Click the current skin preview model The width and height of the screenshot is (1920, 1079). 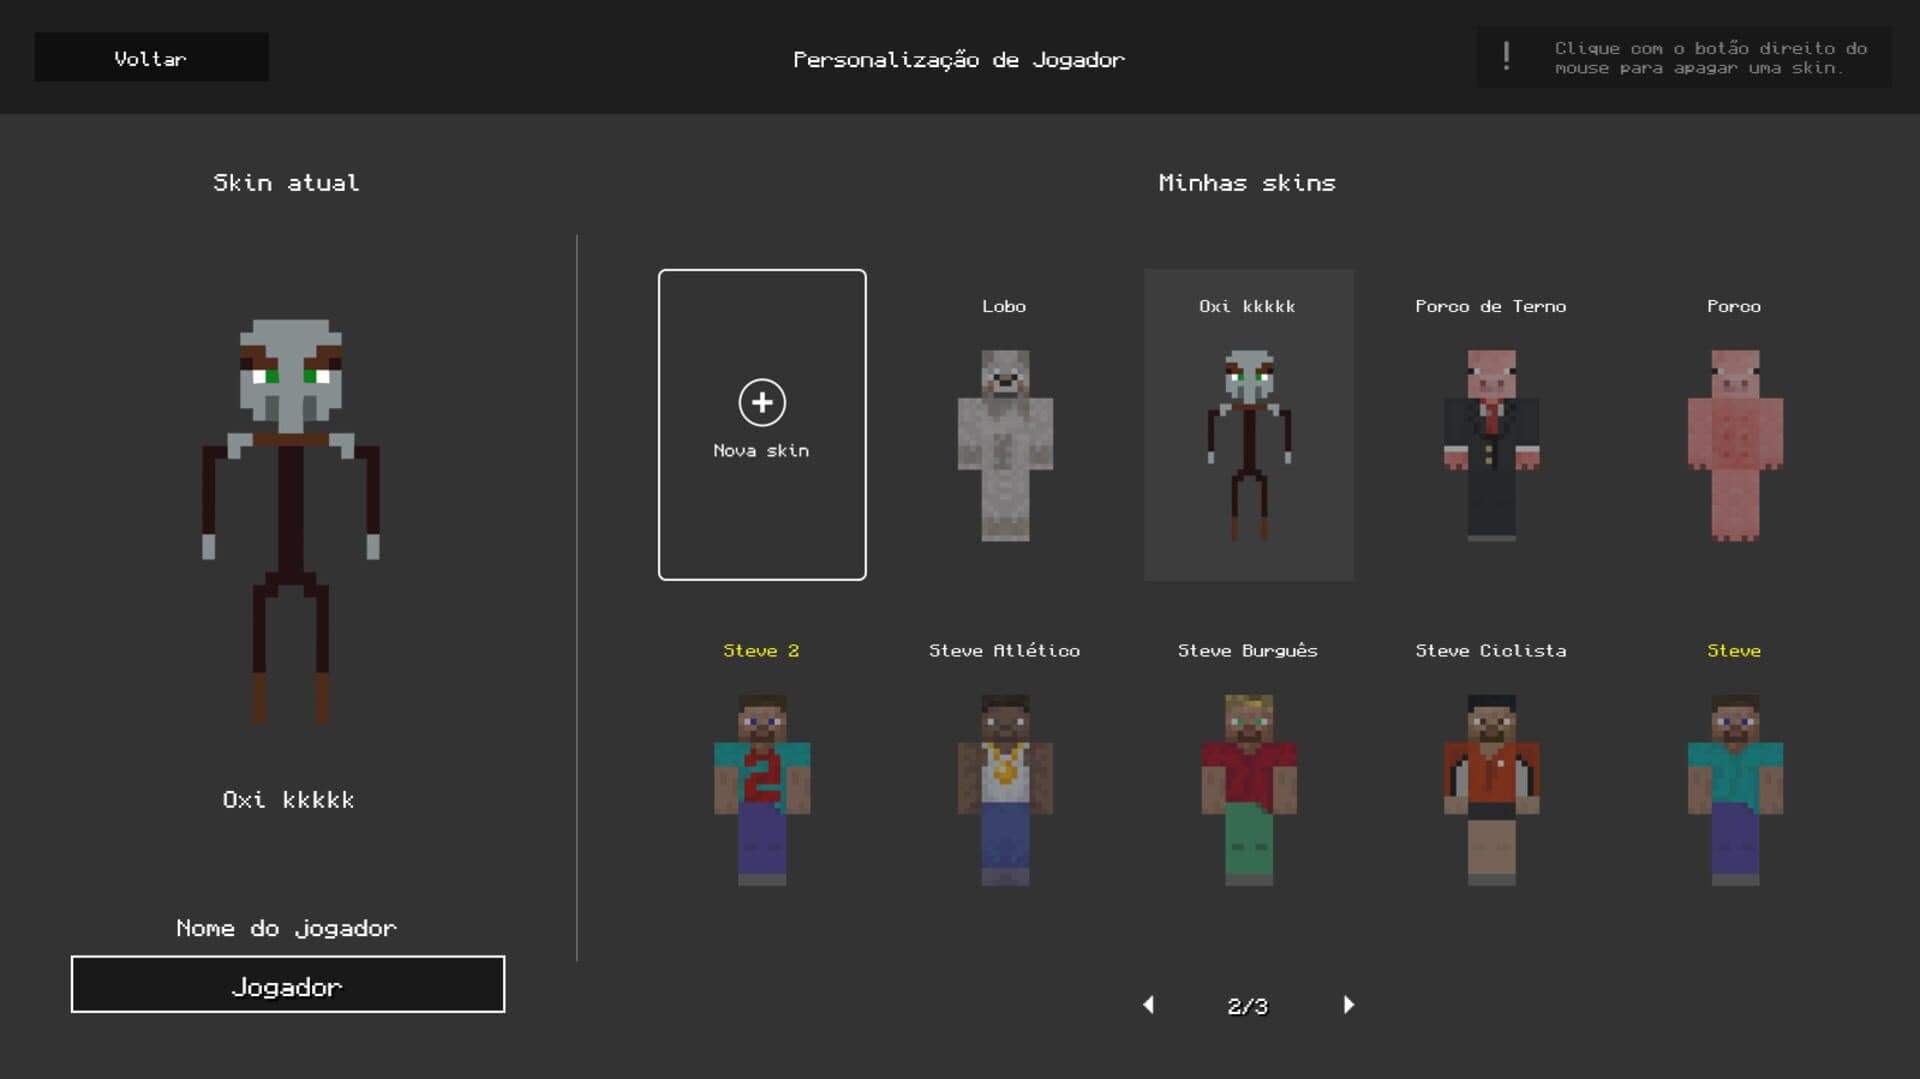[x=290, y=521]
